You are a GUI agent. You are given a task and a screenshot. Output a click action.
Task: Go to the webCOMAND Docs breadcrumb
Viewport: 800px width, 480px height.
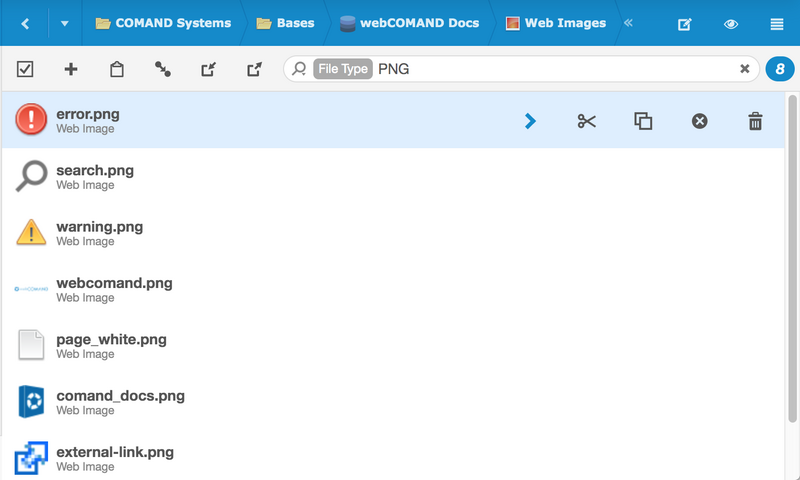tap(408, 23)
